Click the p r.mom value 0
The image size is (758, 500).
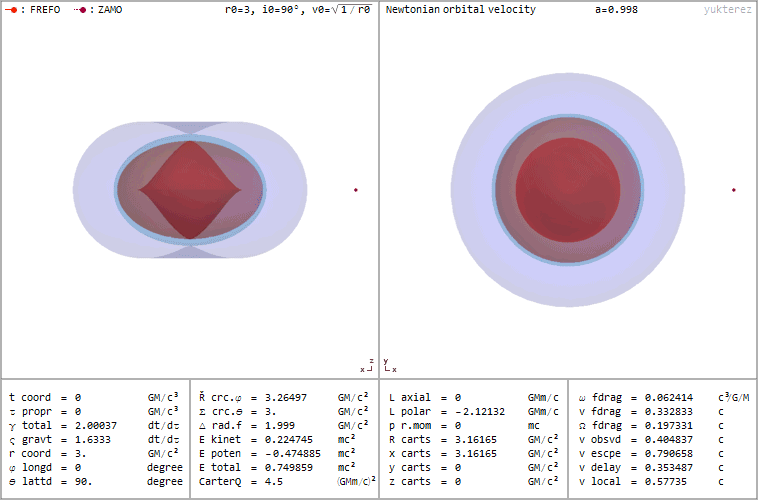tap(458, 426)
